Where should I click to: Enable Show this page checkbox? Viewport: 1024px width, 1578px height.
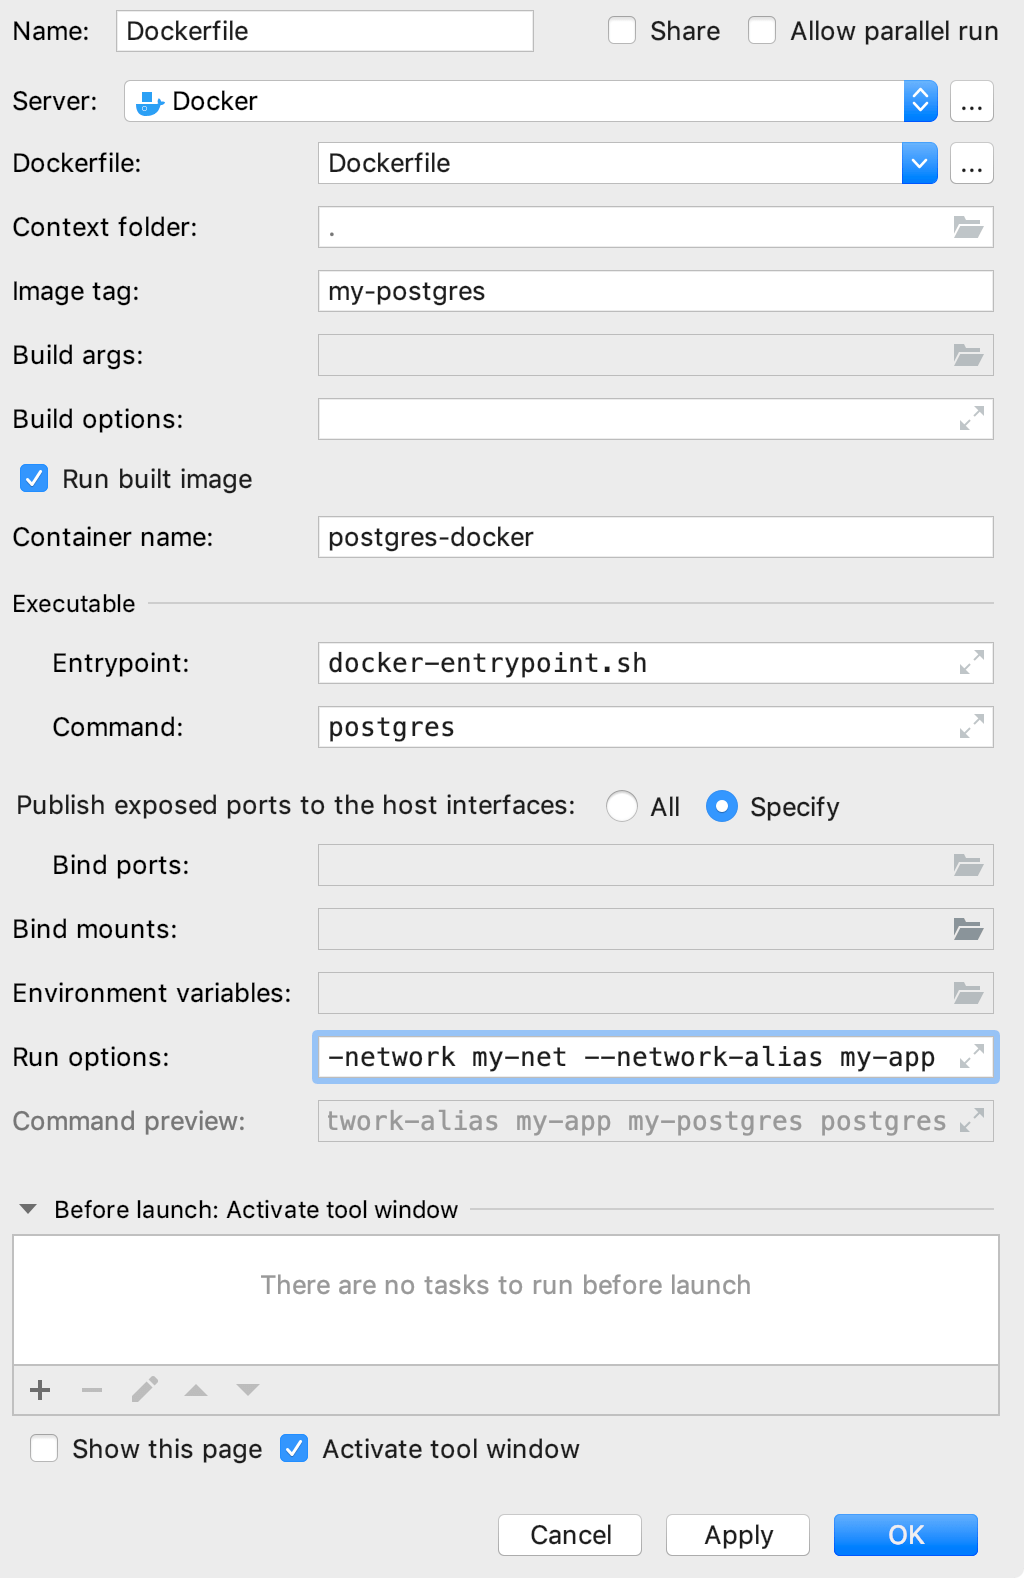point(44,1448)
